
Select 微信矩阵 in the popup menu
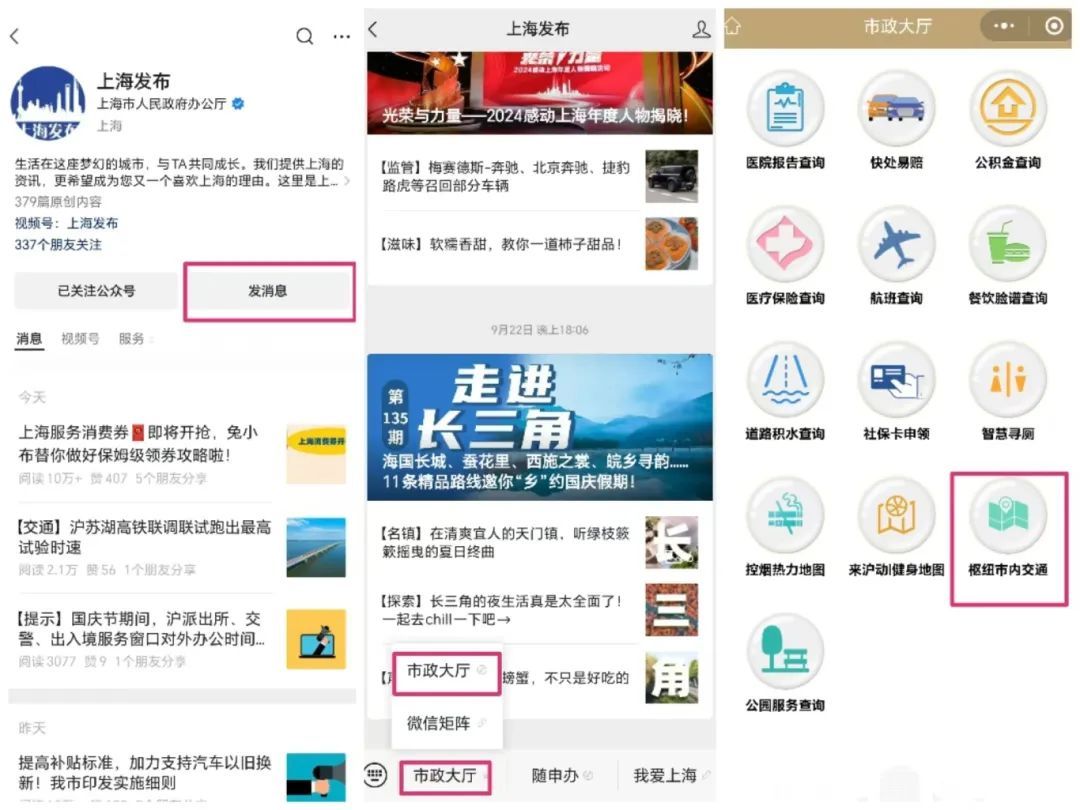coord(446,723)
